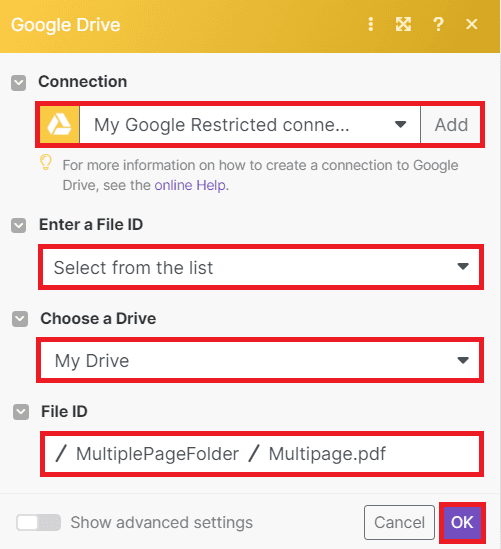Image resolution: width=501 pixels, height=549 pixels.
Task: Click the Google Drive dialog title
Action: click(x=65, y=25)
